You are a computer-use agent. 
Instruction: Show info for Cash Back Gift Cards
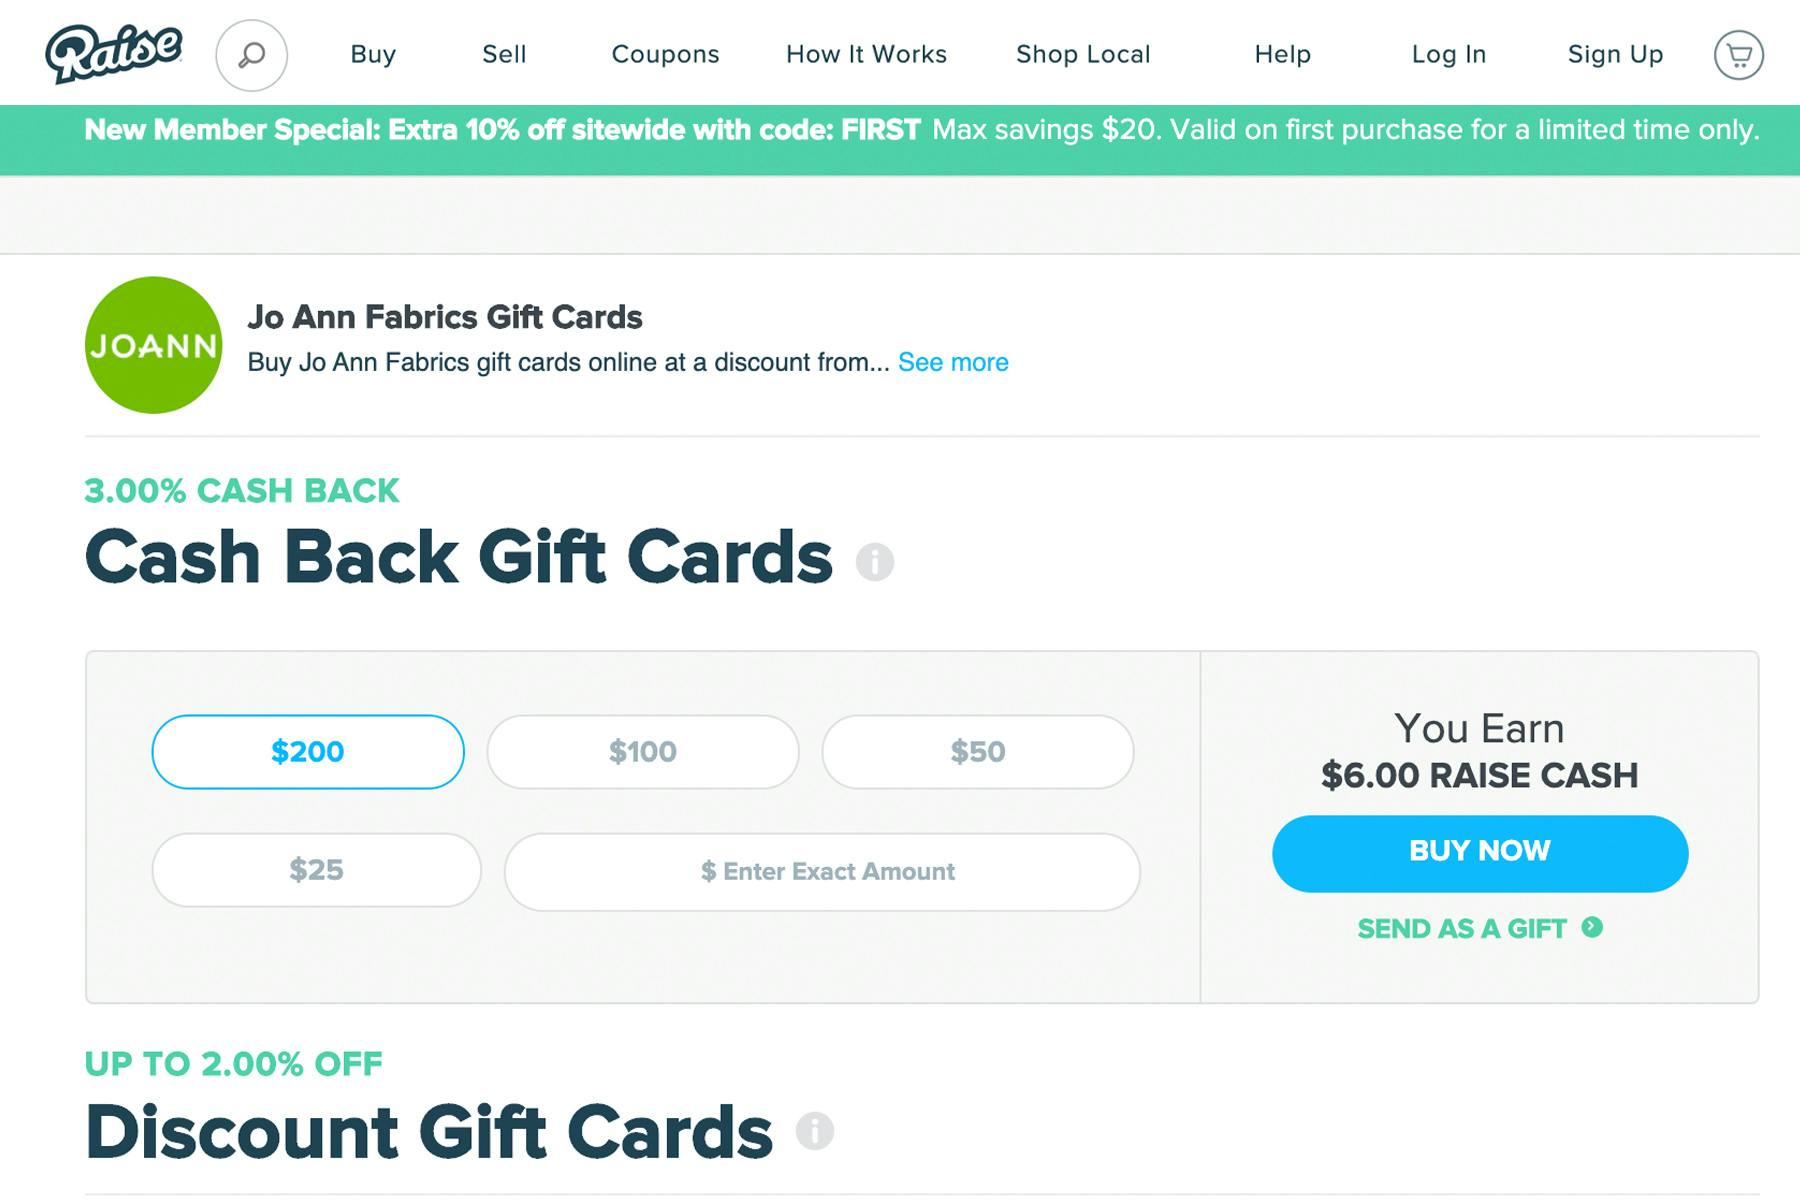pyautogui.click(x=875, y=562)
